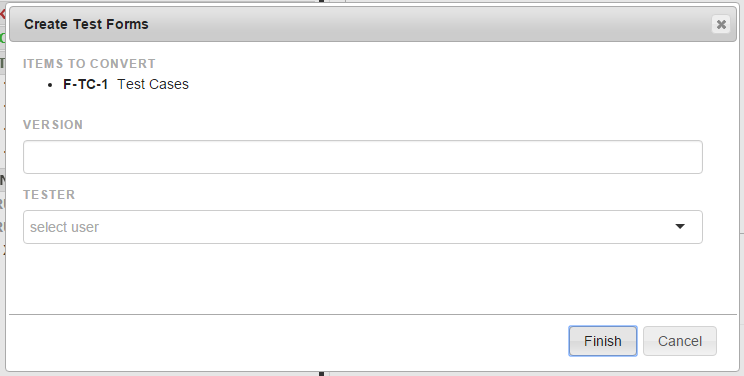The height and width of the screenshot is (376, 744).
Task: Click Finish to create test forms
Action: pyautogui.click(x=603, y=341)
